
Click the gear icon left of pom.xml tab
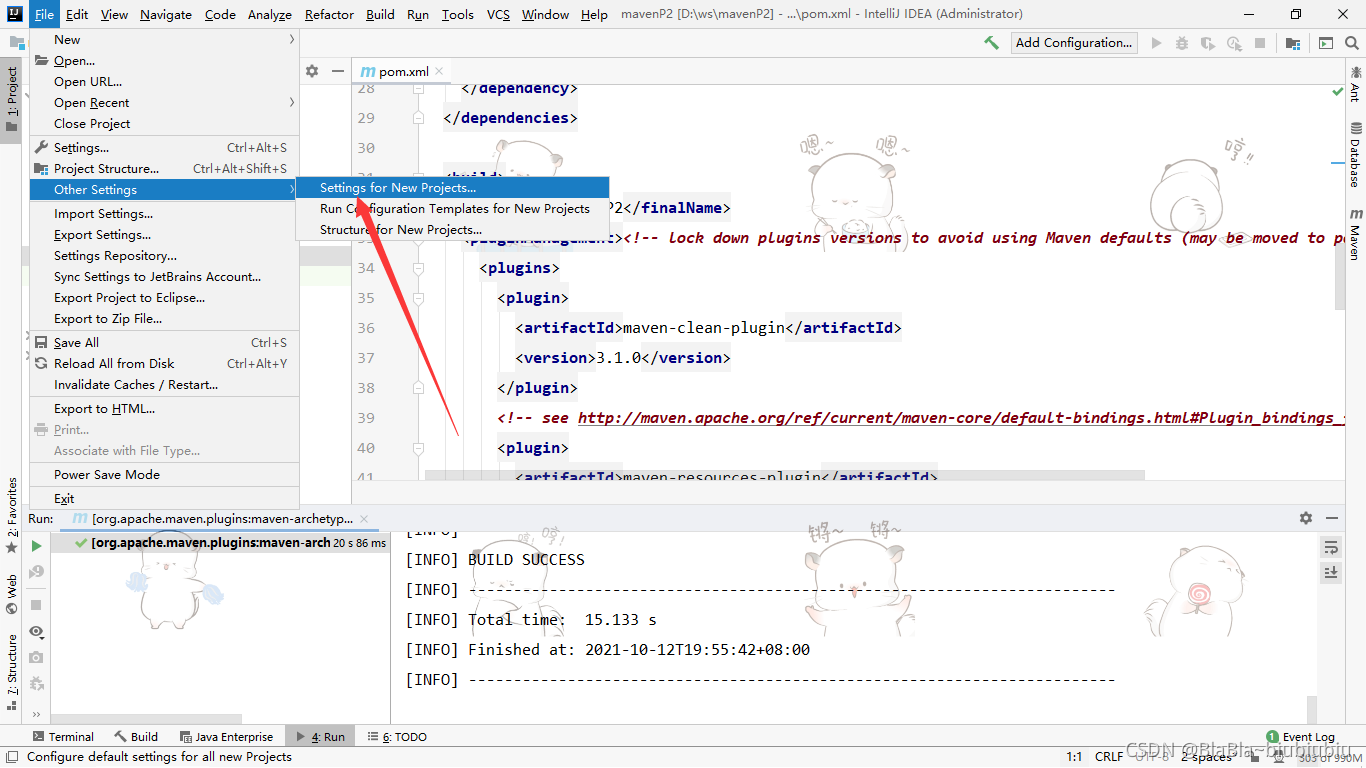click(x=312, y=71)
